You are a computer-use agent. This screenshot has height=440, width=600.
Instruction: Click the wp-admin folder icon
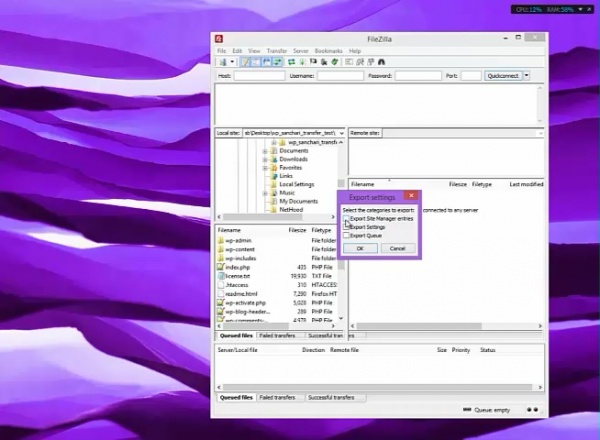220,241
